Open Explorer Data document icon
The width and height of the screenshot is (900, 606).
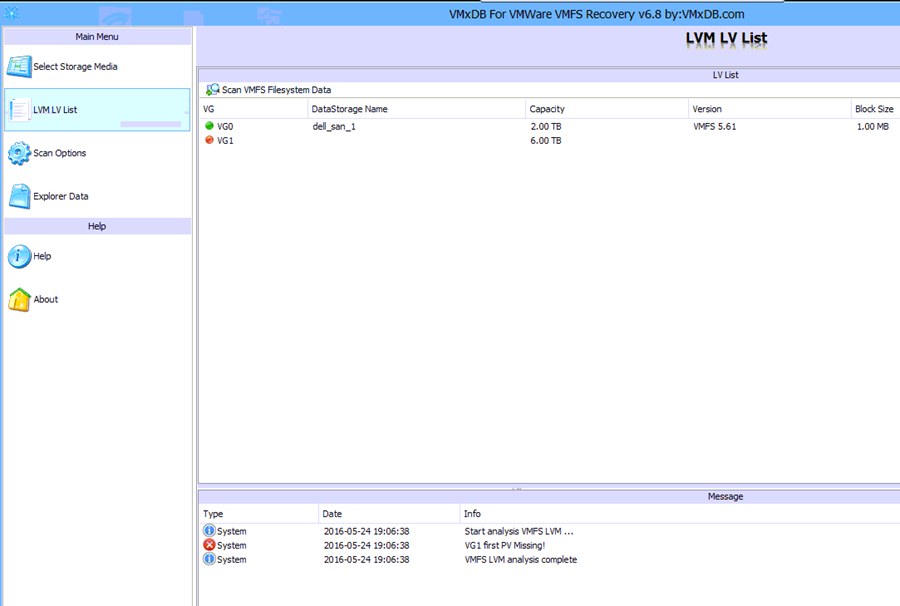(19, 196)
